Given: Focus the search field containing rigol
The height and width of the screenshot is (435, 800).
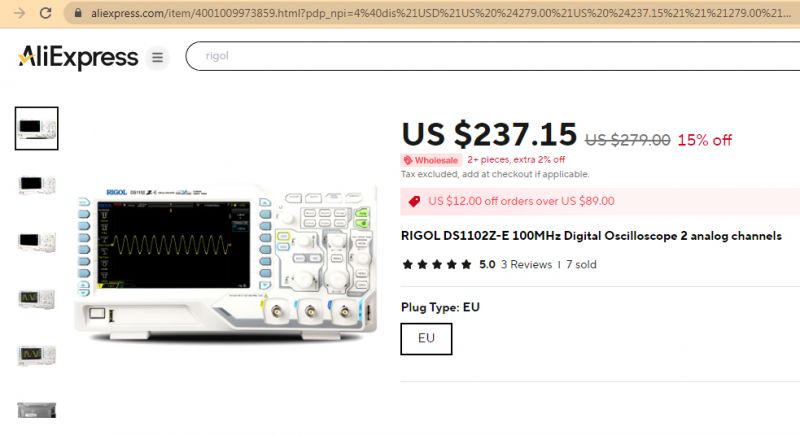Looking at the screenshot, I should point(492,56).
